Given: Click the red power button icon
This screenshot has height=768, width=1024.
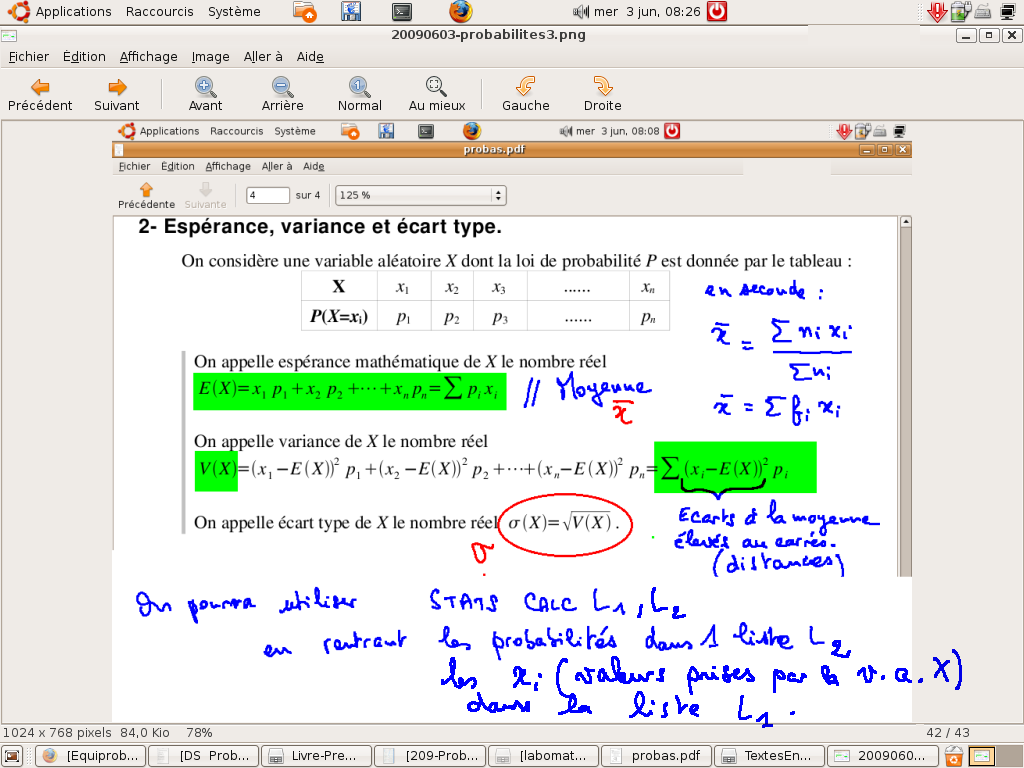Looking at the screenshot, I should [716, 12].
